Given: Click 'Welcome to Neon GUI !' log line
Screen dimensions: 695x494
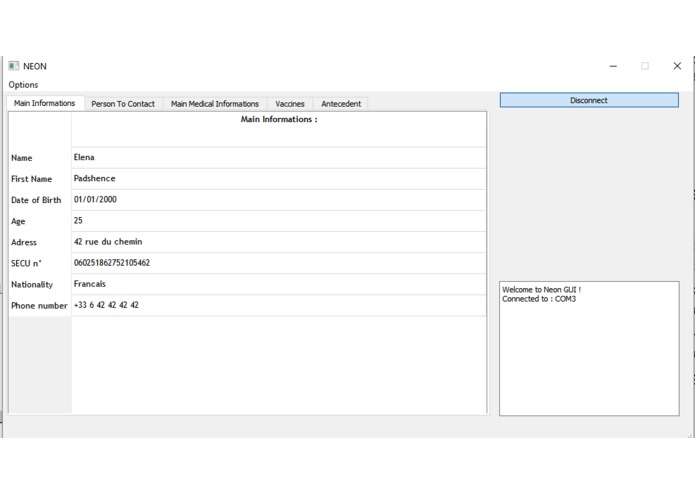Looking at the screenshot, I should 541,289.
